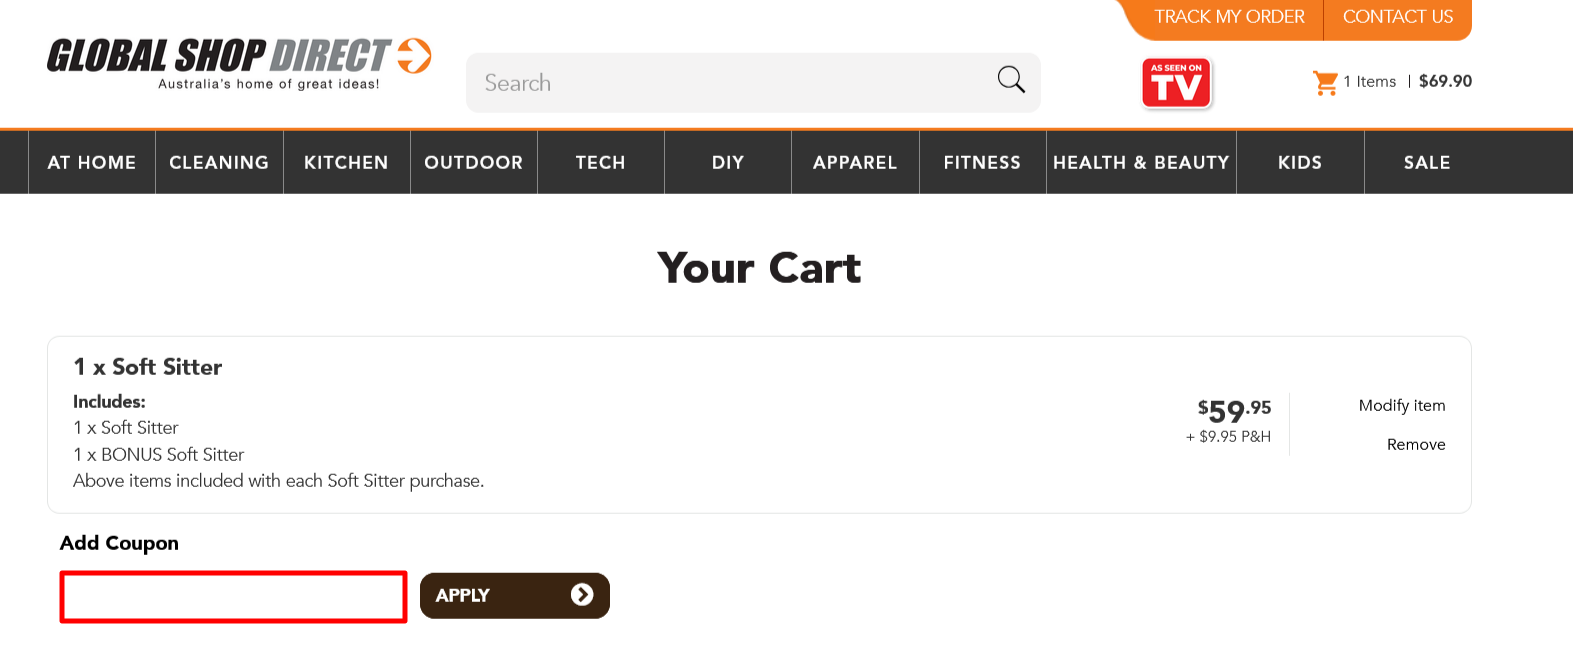Image resolution: width=1573 pixels, height=653 pixels.
Task: Open the CONTACT US link
Action: click(1398, 17)
